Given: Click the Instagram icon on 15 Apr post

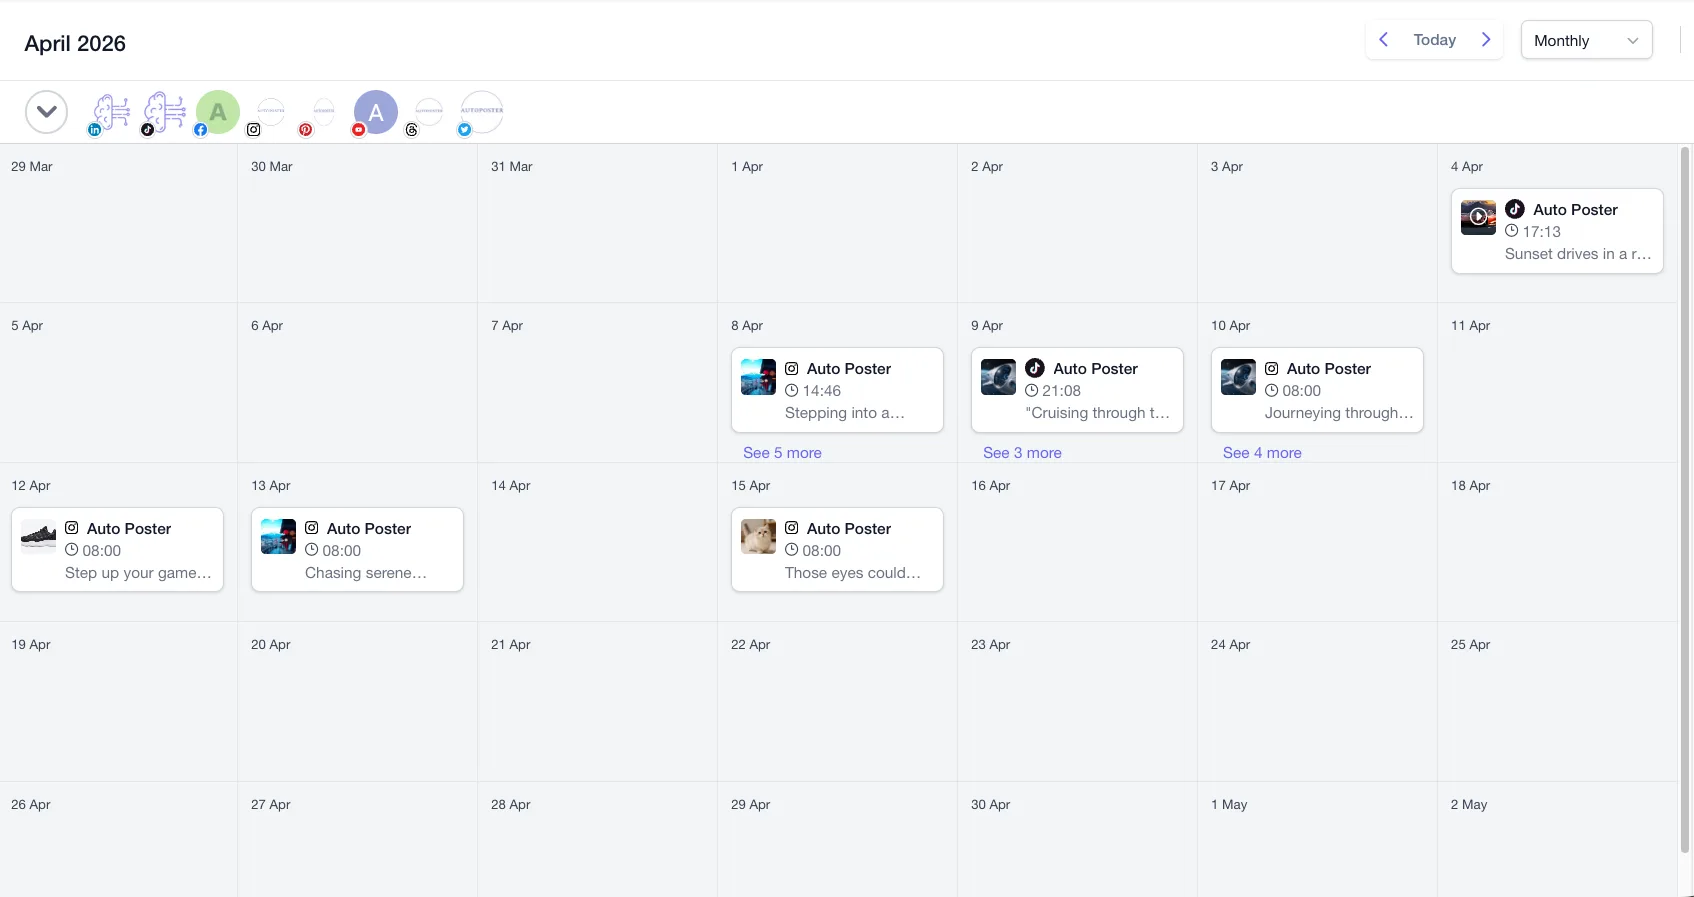Looking at the screenshot, I should (792, 528).
